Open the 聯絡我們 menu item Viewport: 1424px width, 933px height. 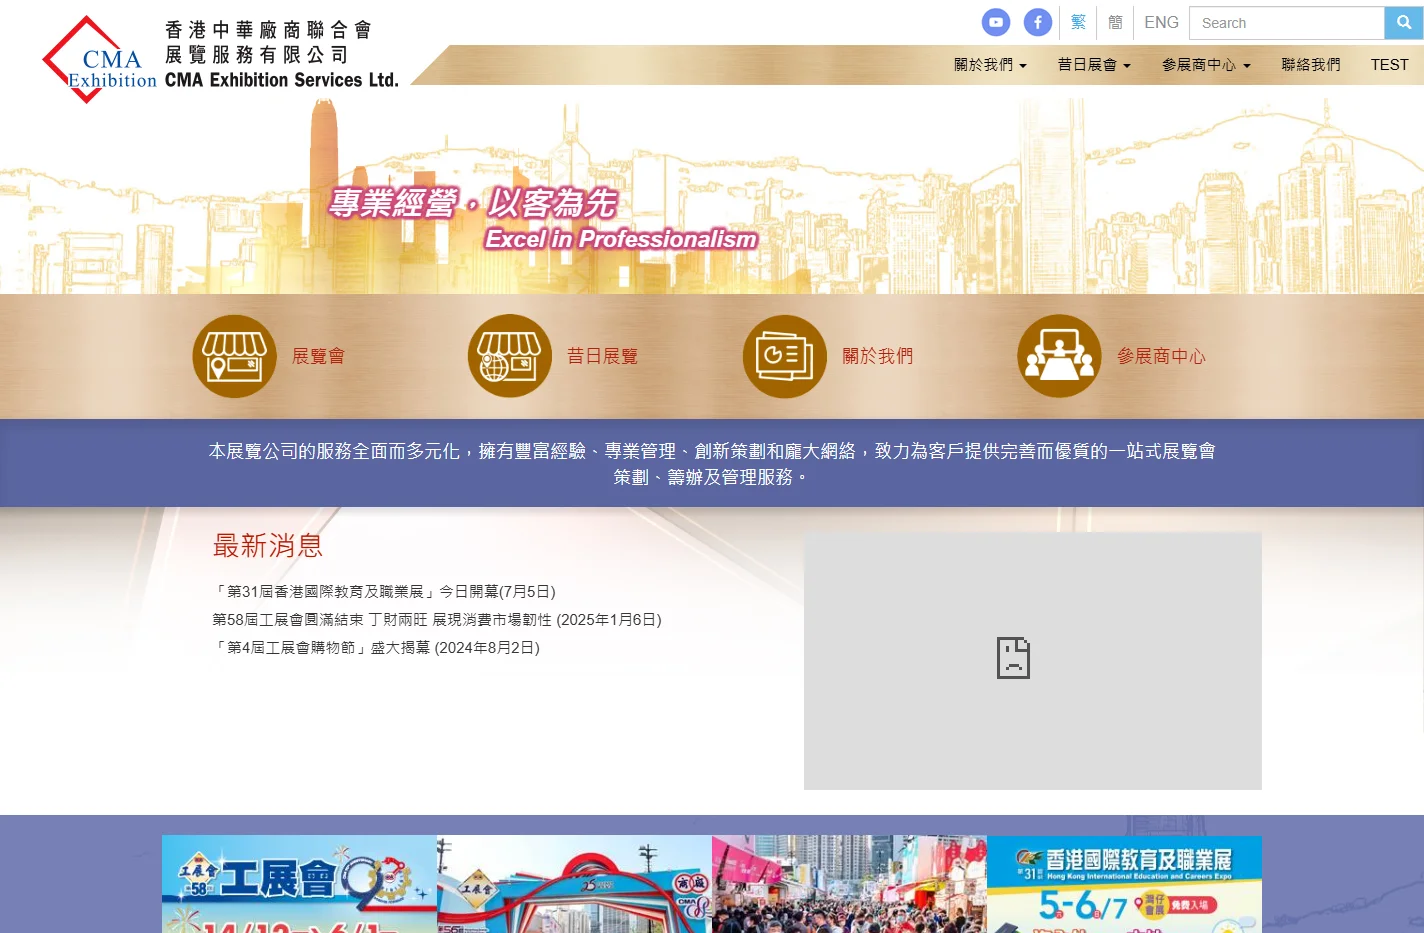click(x=1311, y=65)
